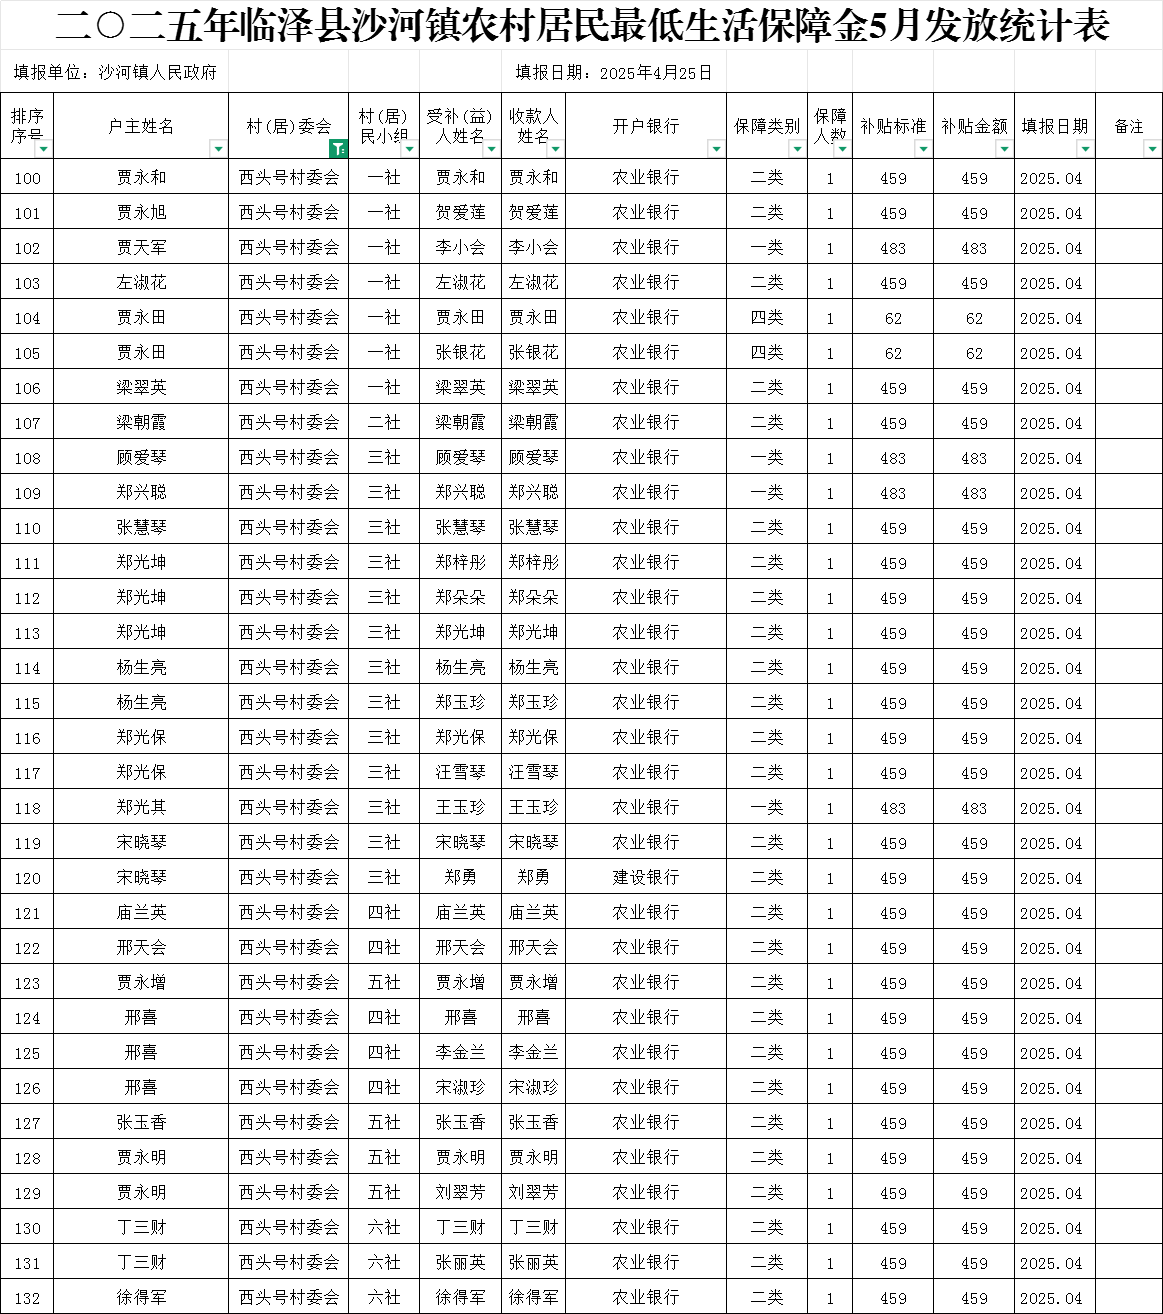Screen dimensions: 1163x1314
Task: Select 受补人 cell 汪雪琴 in row 117
Action: pos(461,773)
